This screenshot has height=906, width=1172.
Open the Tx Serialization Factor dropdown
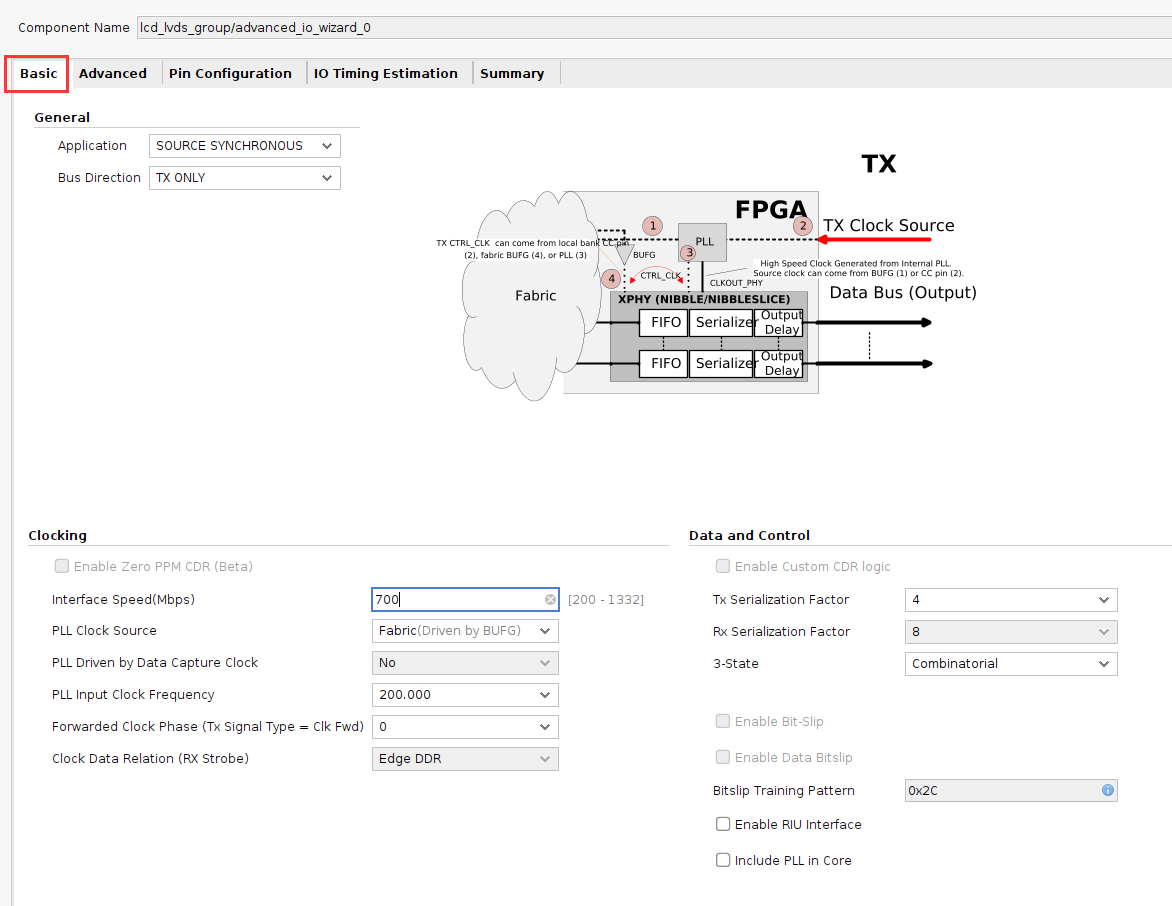tap(1011, 600)
